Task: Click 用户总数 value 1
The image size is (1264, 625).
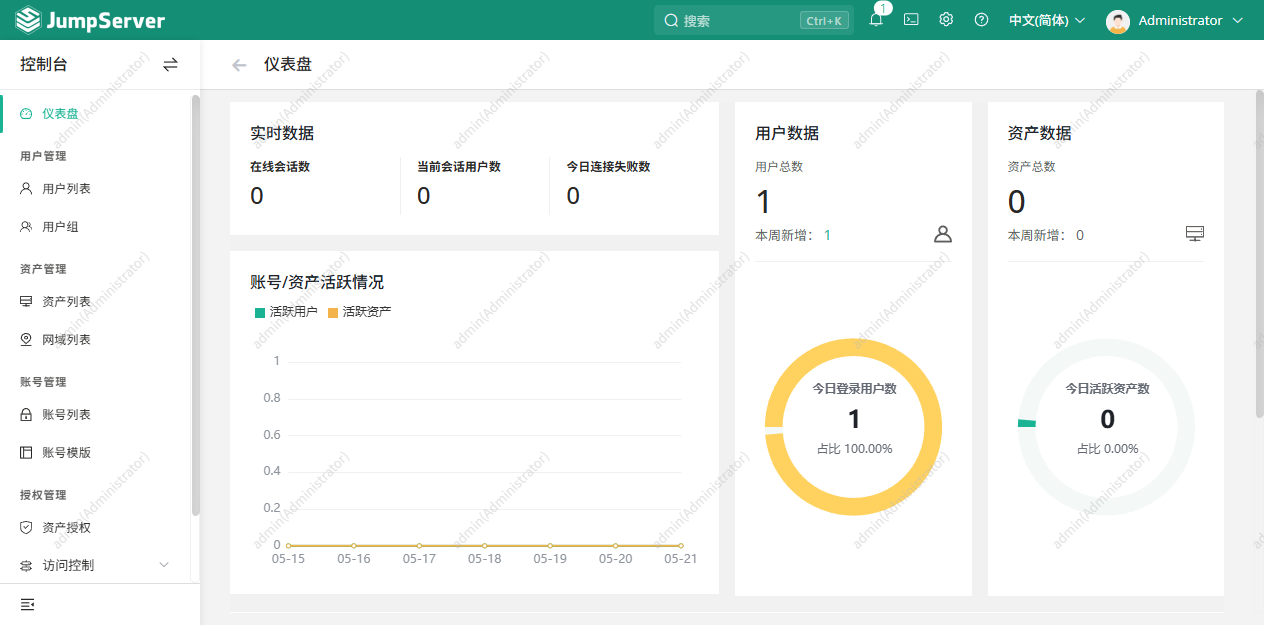Action: coord(763,202)
